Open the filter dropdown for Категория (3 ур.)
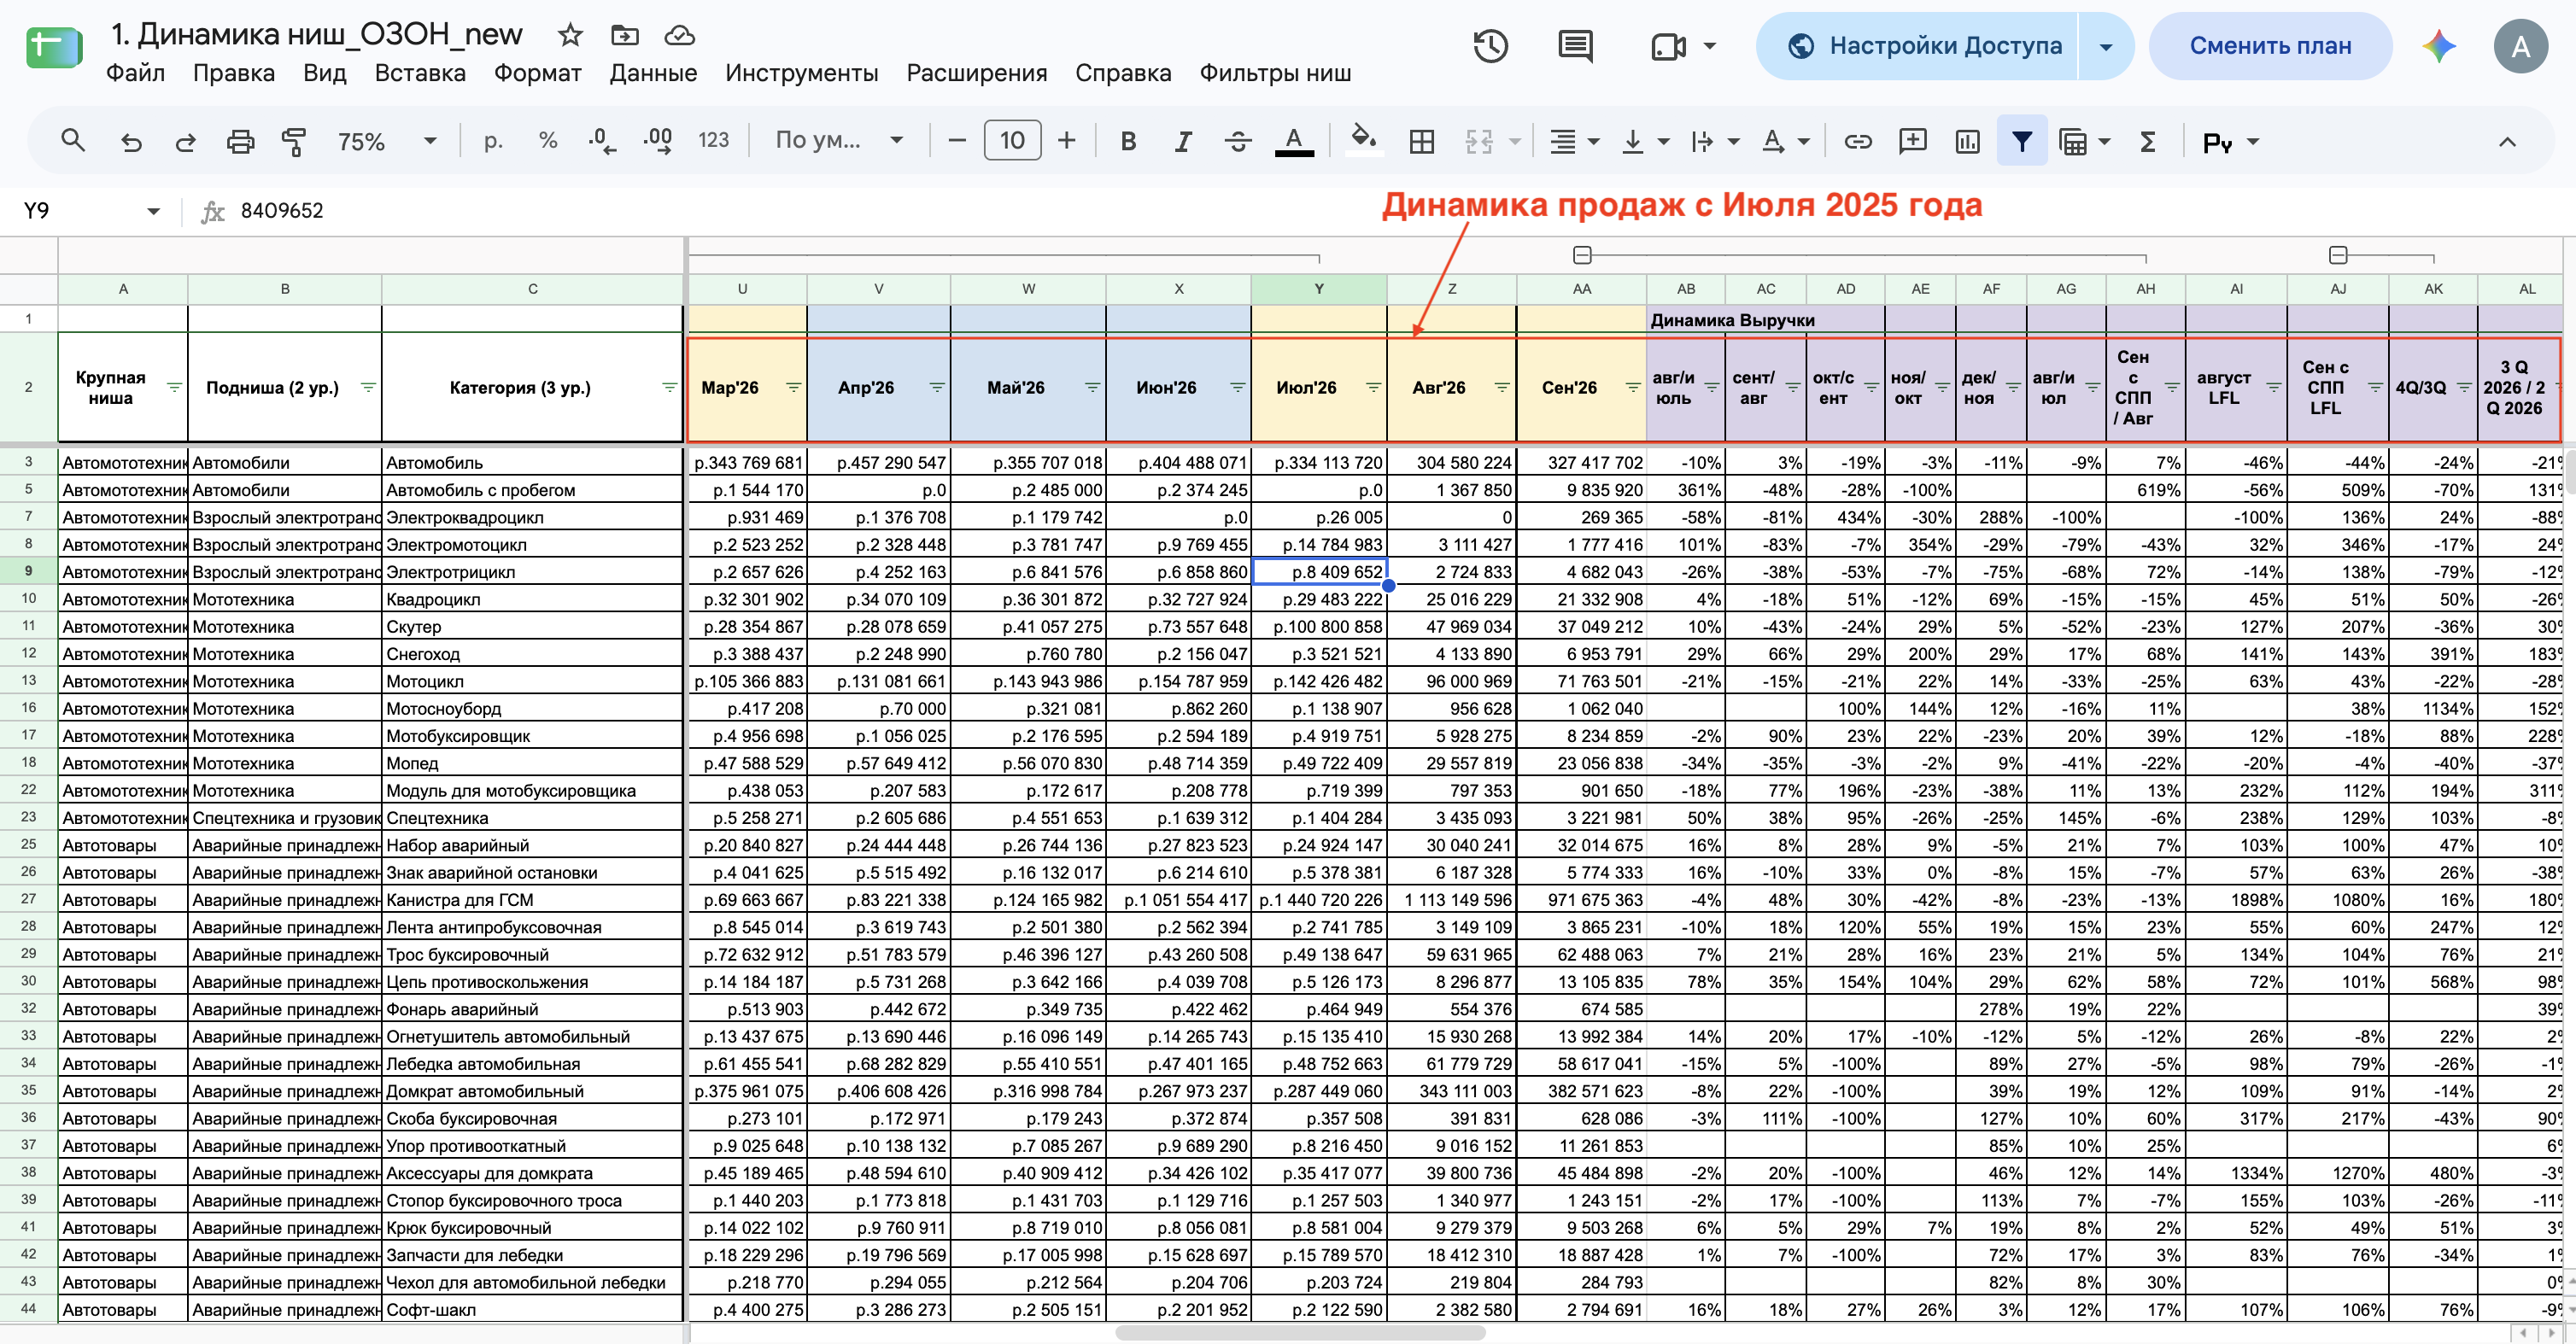2576x1344 pixels. 669,387
